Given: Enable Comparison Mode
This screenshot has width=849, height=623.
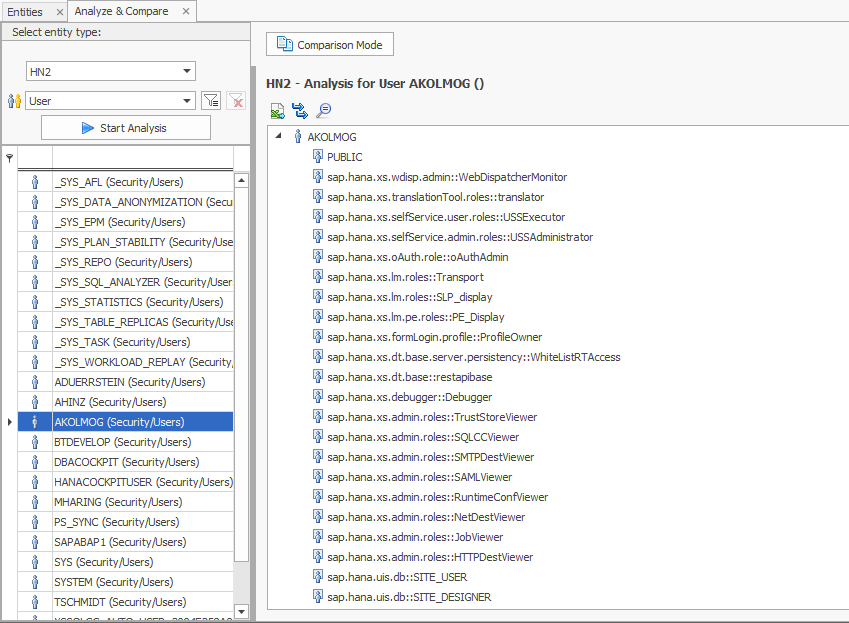Looking at the screenshot, I should [x=330, y=45].
